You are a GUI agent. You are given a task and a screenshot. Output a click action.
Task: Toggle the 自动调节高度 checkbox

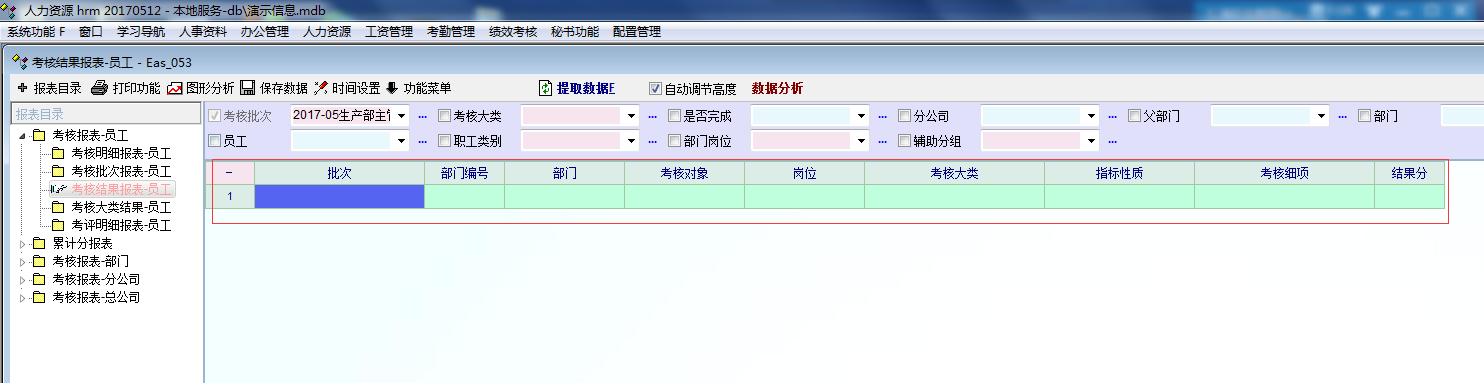pos(656,88)
